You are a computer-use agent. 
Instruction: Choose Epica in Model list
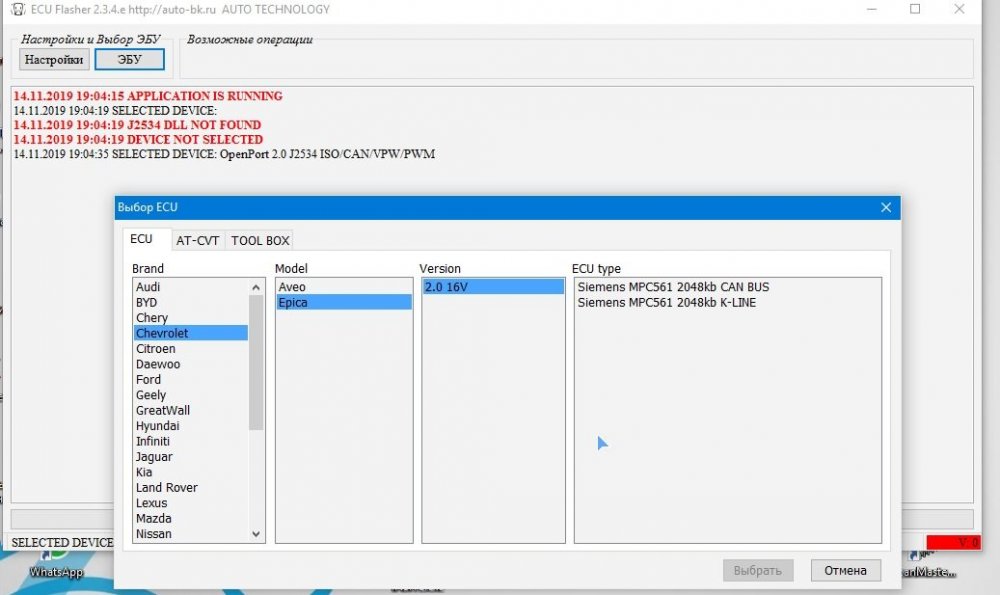pyautogui.click(x=344, y=302)
